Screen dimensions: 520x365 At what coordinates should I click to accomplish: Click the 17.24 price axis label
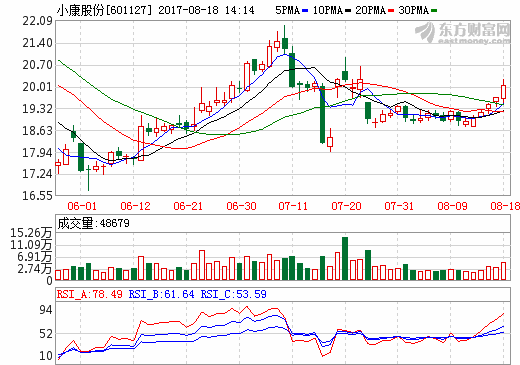37,174
